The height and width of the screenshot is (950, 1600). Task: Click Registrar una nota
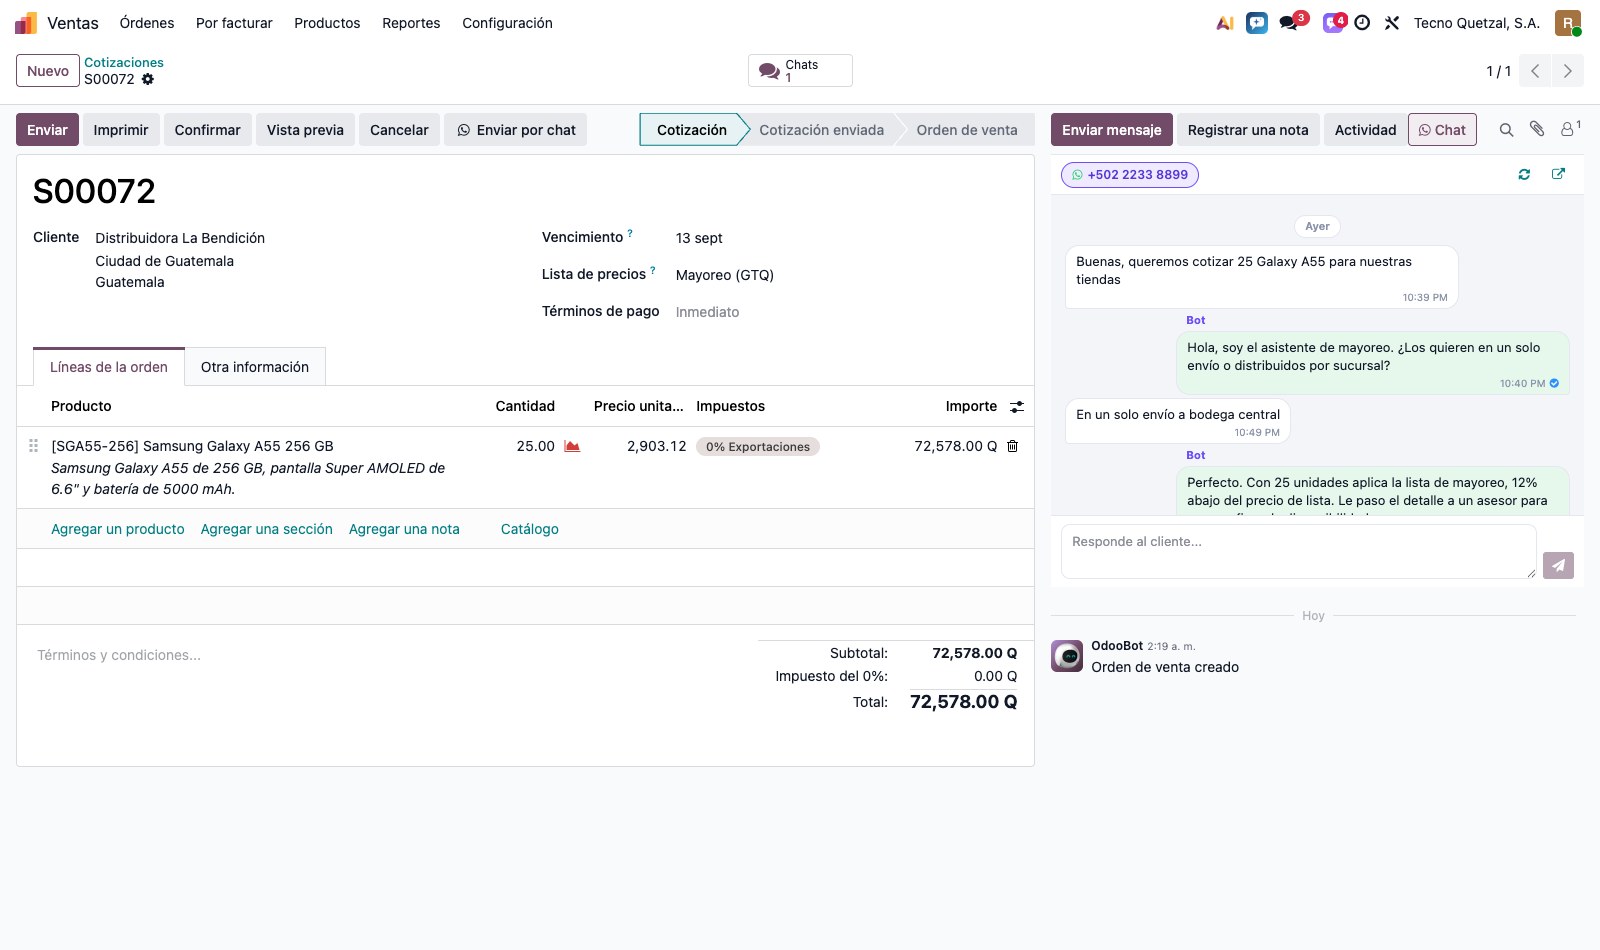click(1248, 130)
